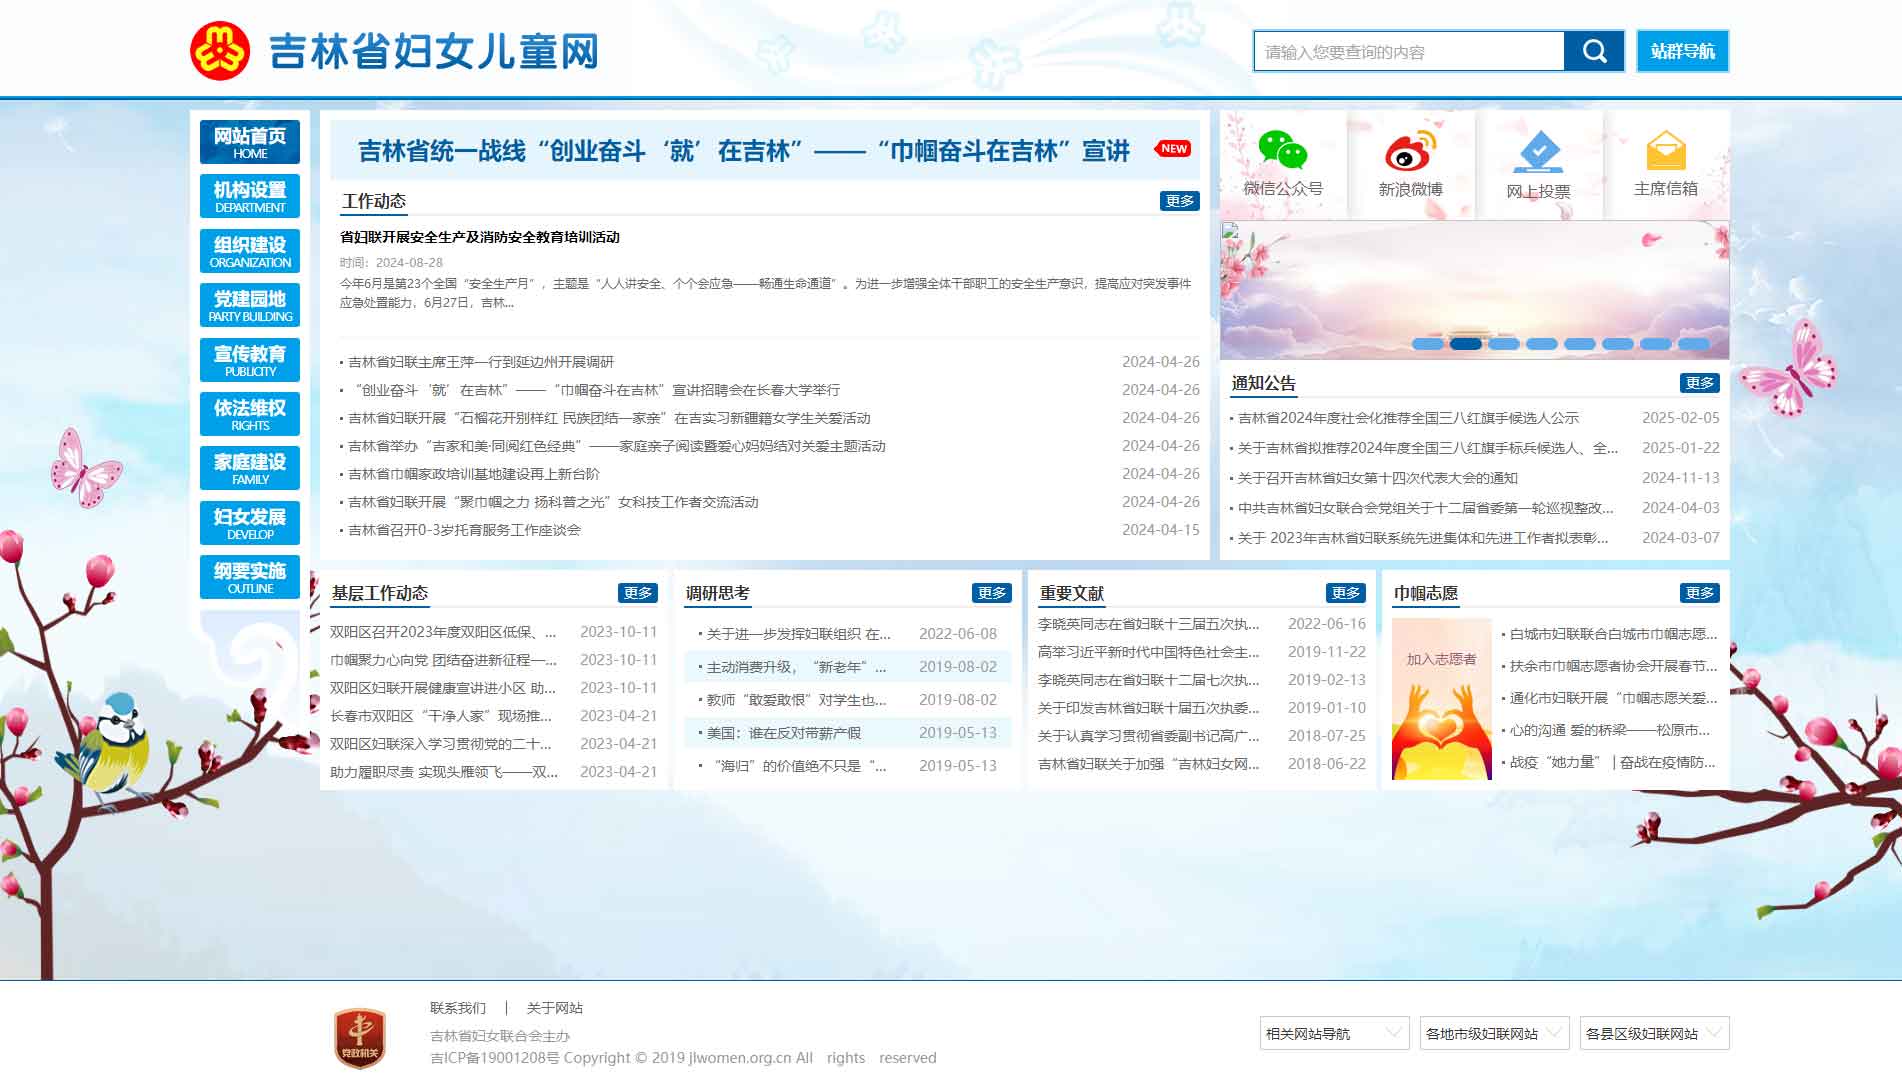Click 更多 beside 重要文献

click(1345, 593)
